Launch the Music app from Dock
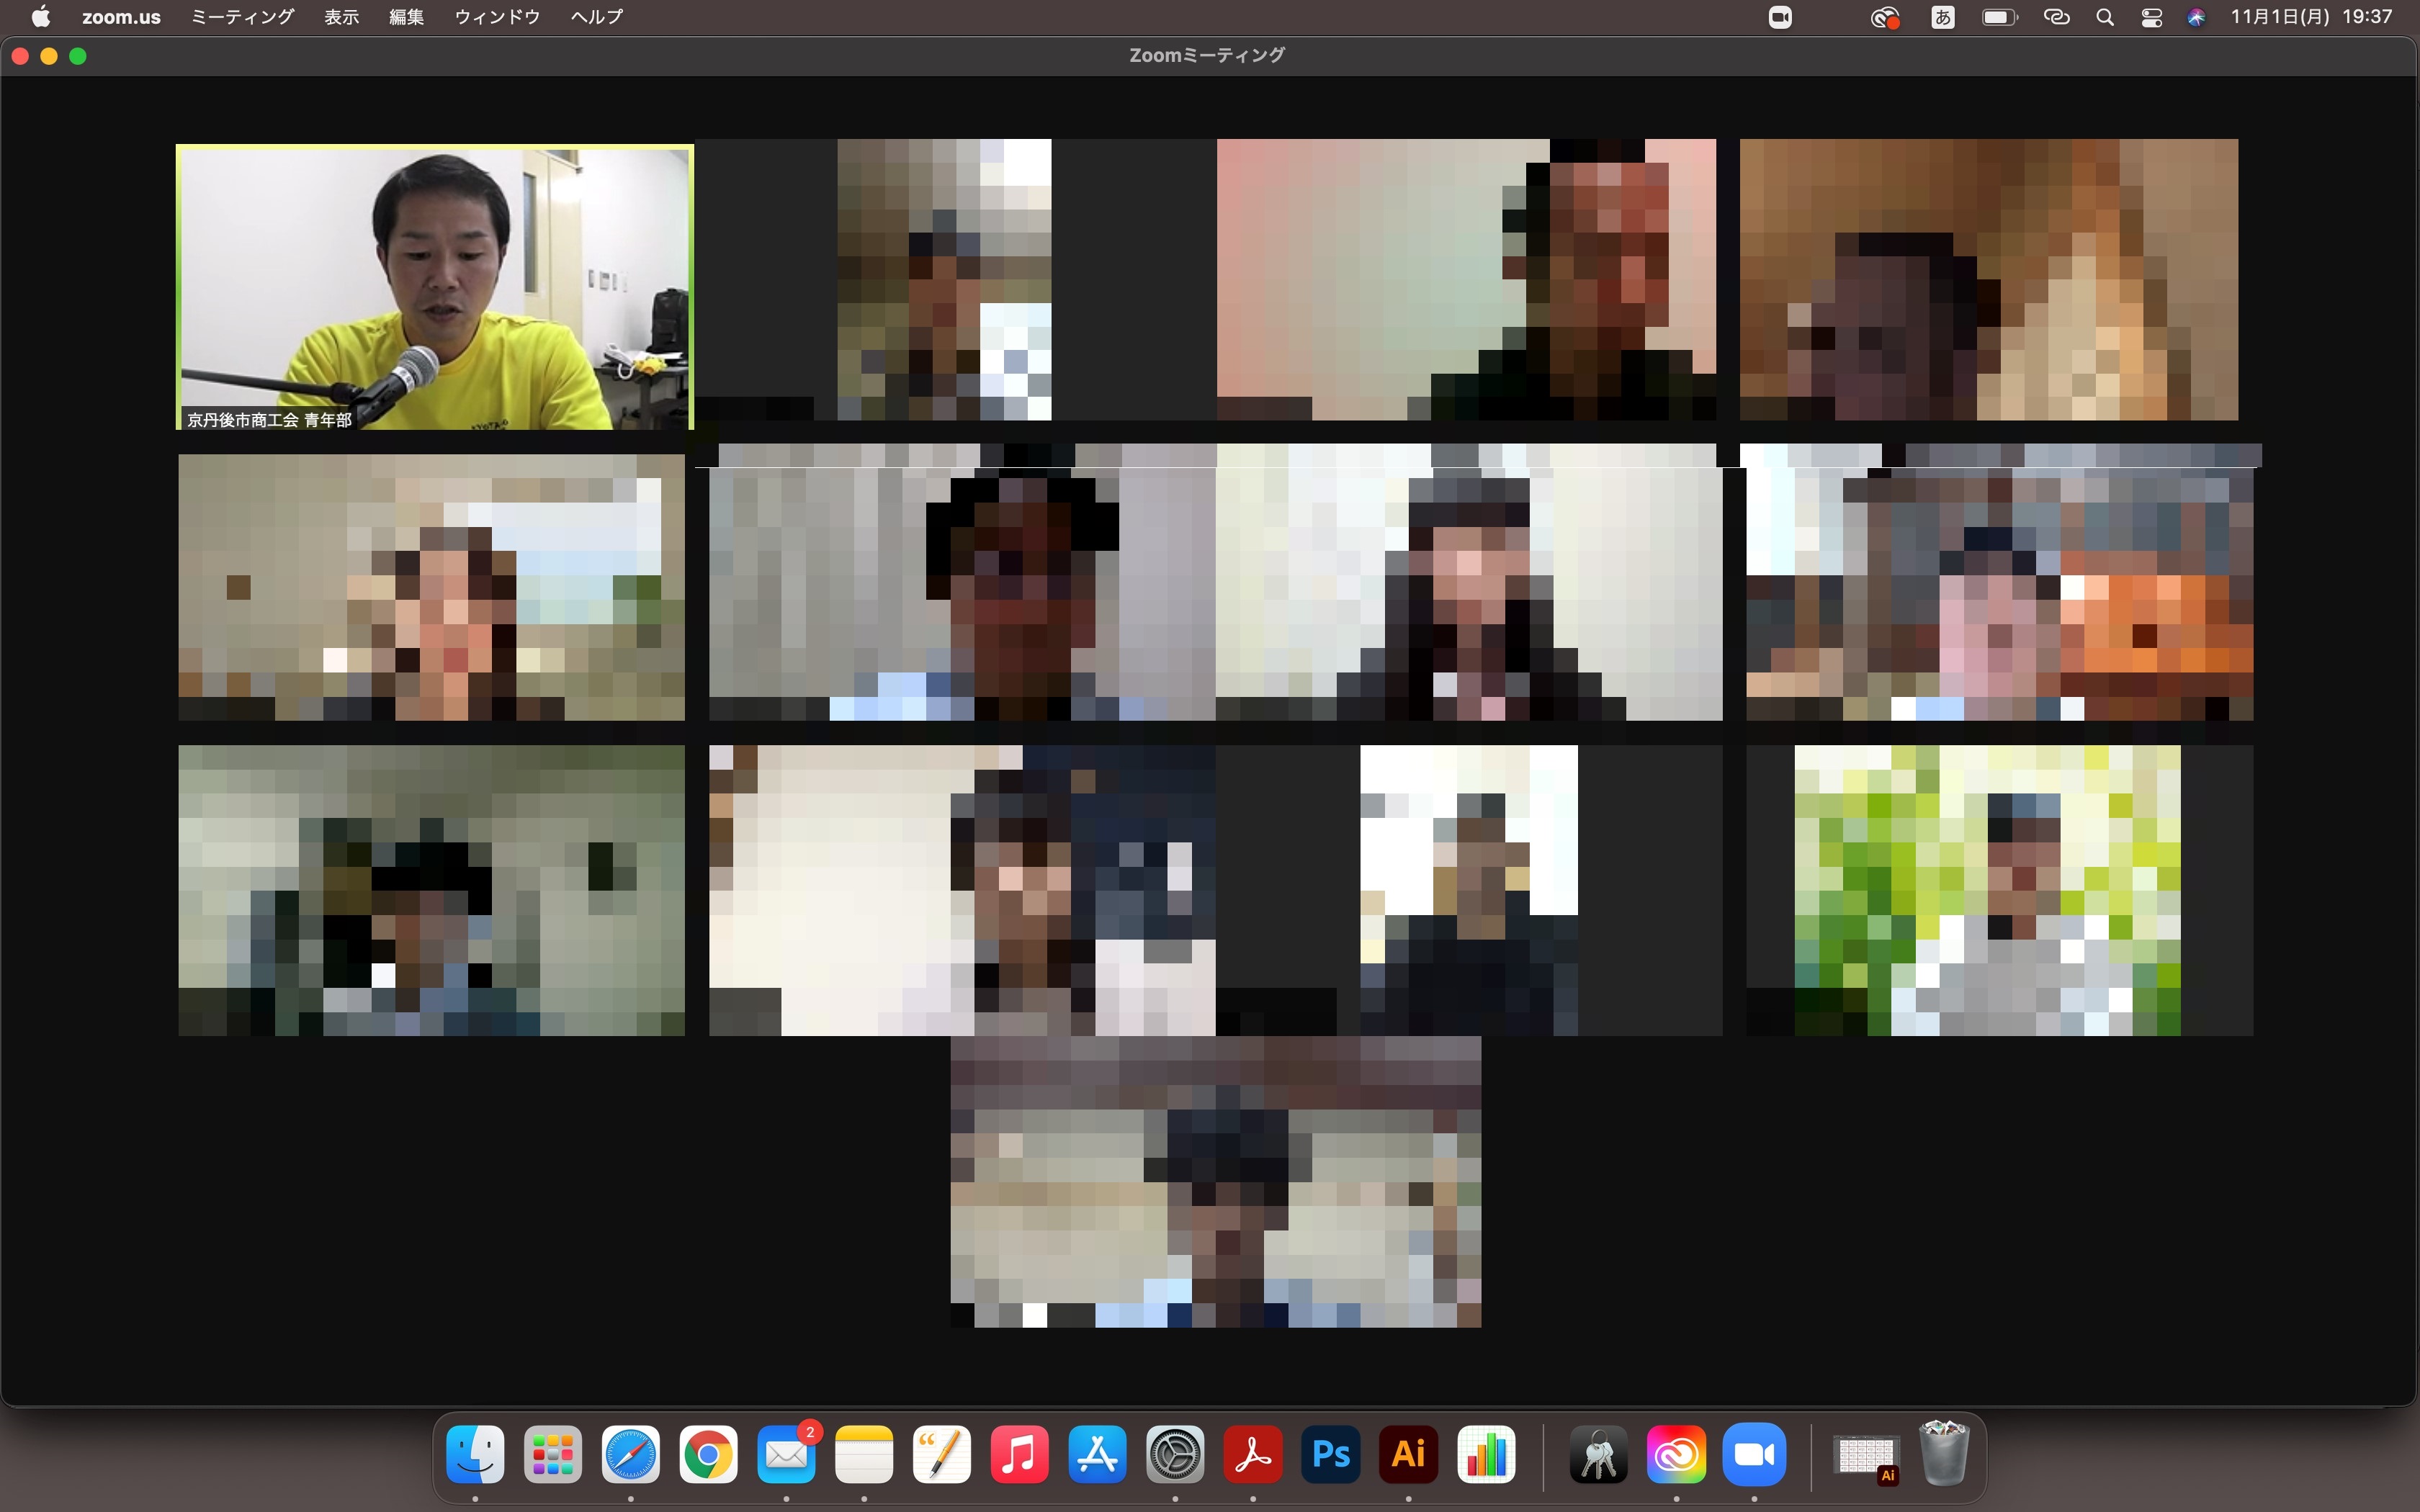2420x1512 pixels. click(x=1019, y=1454)
